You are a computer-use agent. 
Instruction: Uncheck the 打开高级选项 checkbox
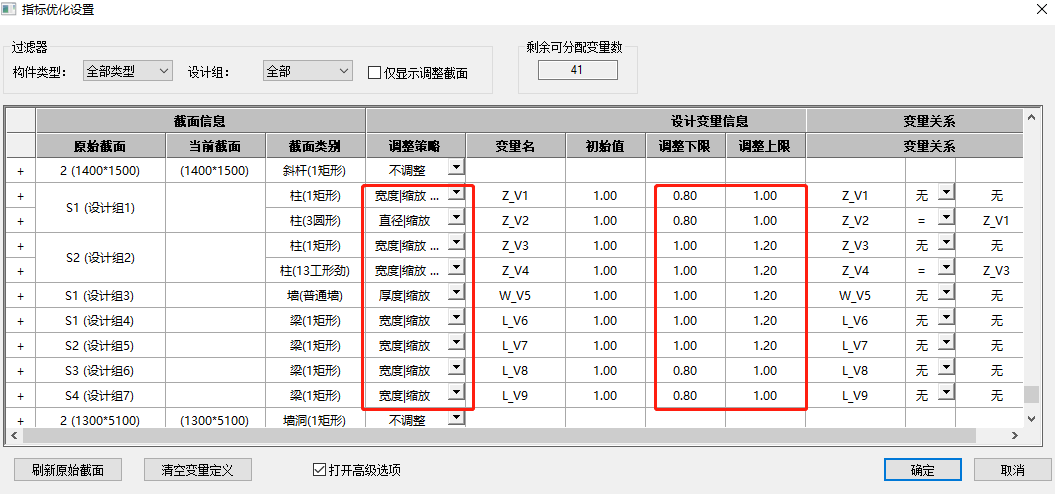click(320, 469)
